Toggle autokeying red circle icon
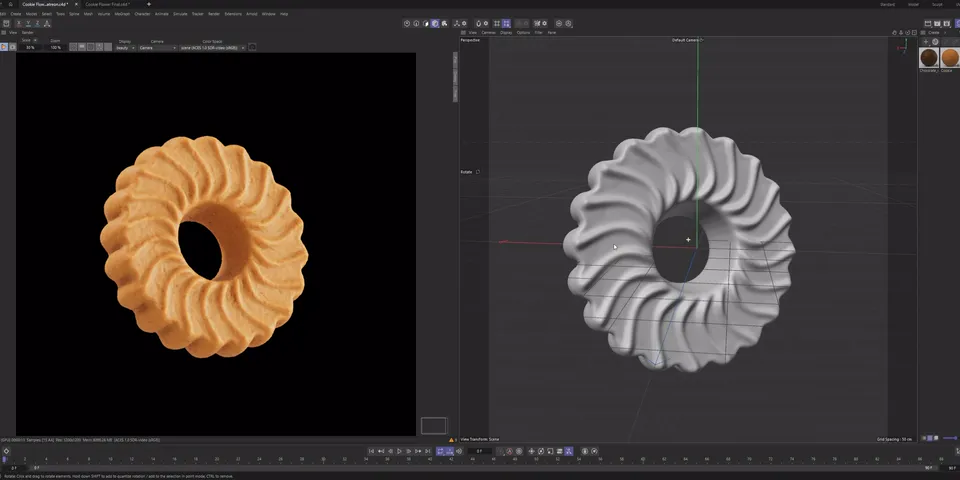 click(509, 451)
